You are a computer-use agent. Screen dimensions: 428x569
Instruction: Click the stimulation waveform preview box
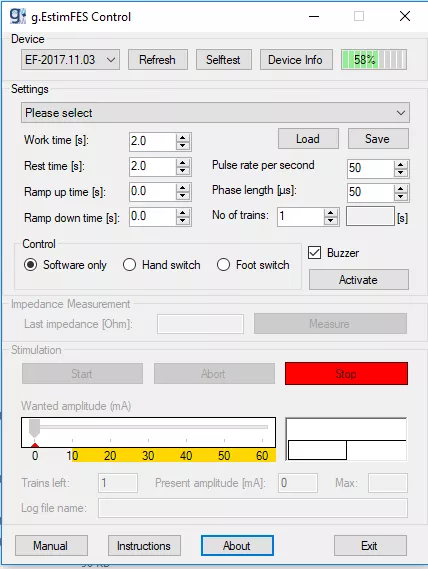coord(346,439)
